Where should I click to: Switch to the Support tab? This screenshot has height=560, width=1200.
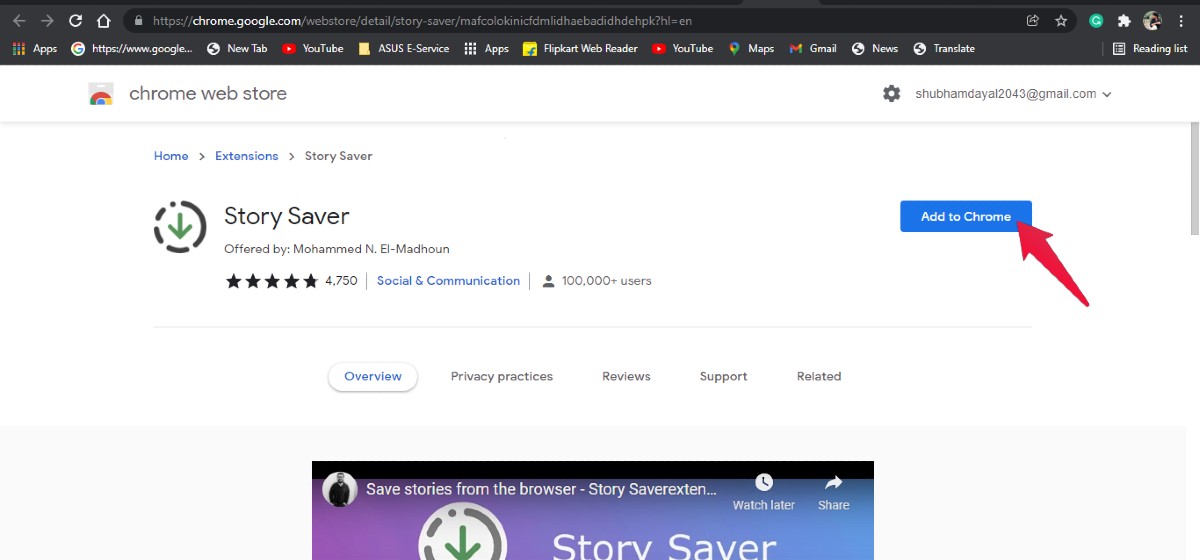[x=723, y=377]
